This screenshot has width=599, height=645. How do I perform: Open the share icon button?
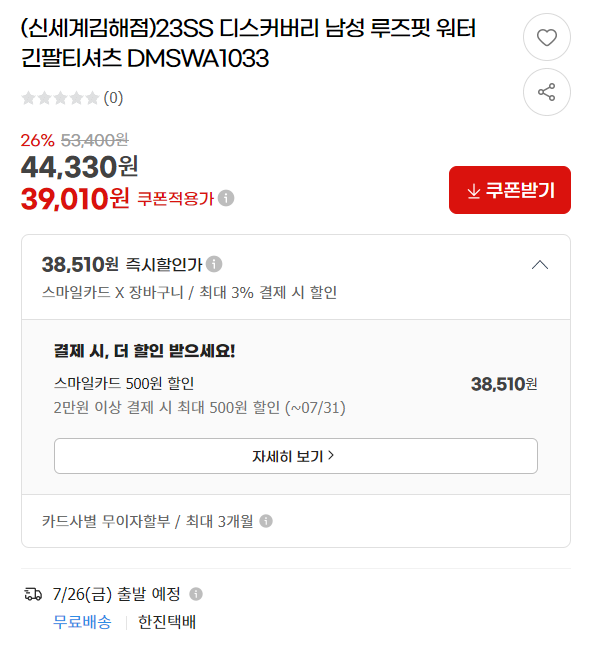point(546,92)
